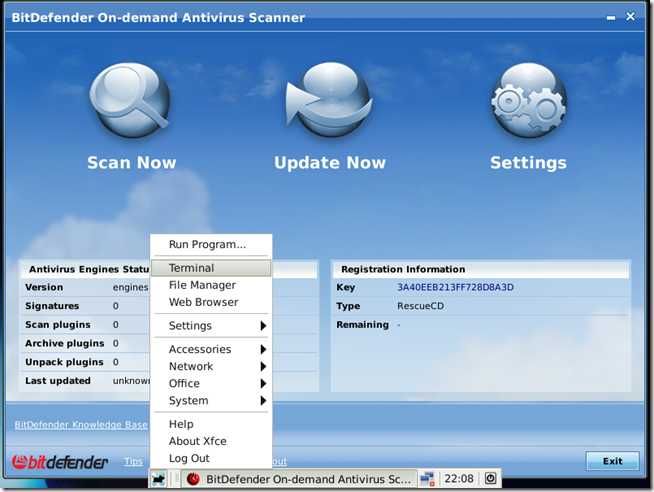The image size is (654, 492).
Task: Select Help in the Xfce menu
Action: 211,424
